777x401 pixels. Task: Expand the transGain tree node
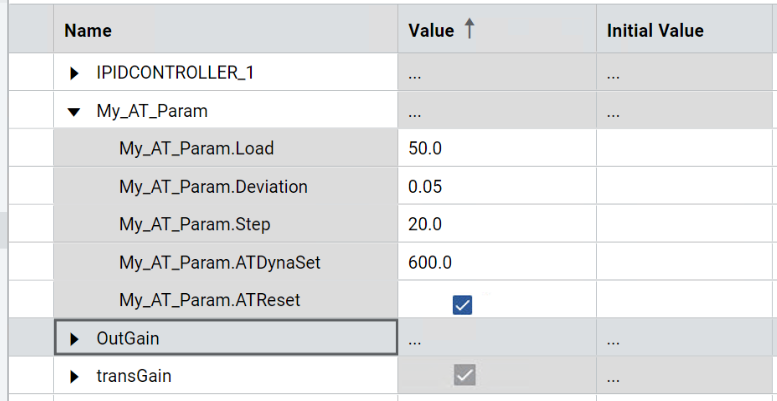[x=74, y=377]
